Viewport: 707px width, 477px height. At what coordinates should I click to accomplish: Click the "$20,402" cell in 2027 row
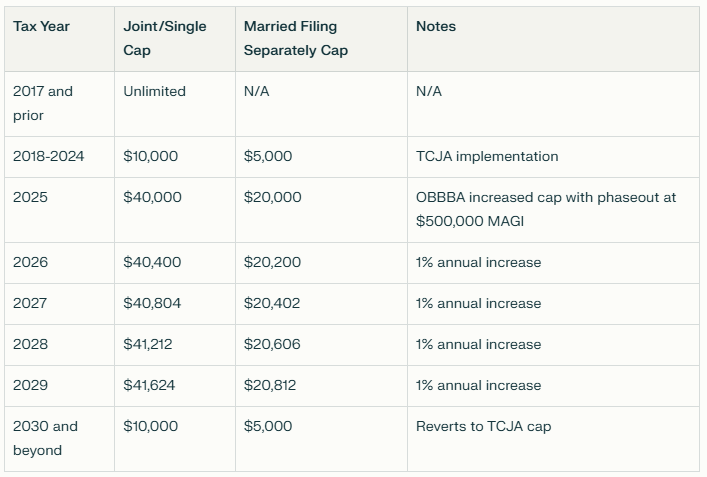272,303
